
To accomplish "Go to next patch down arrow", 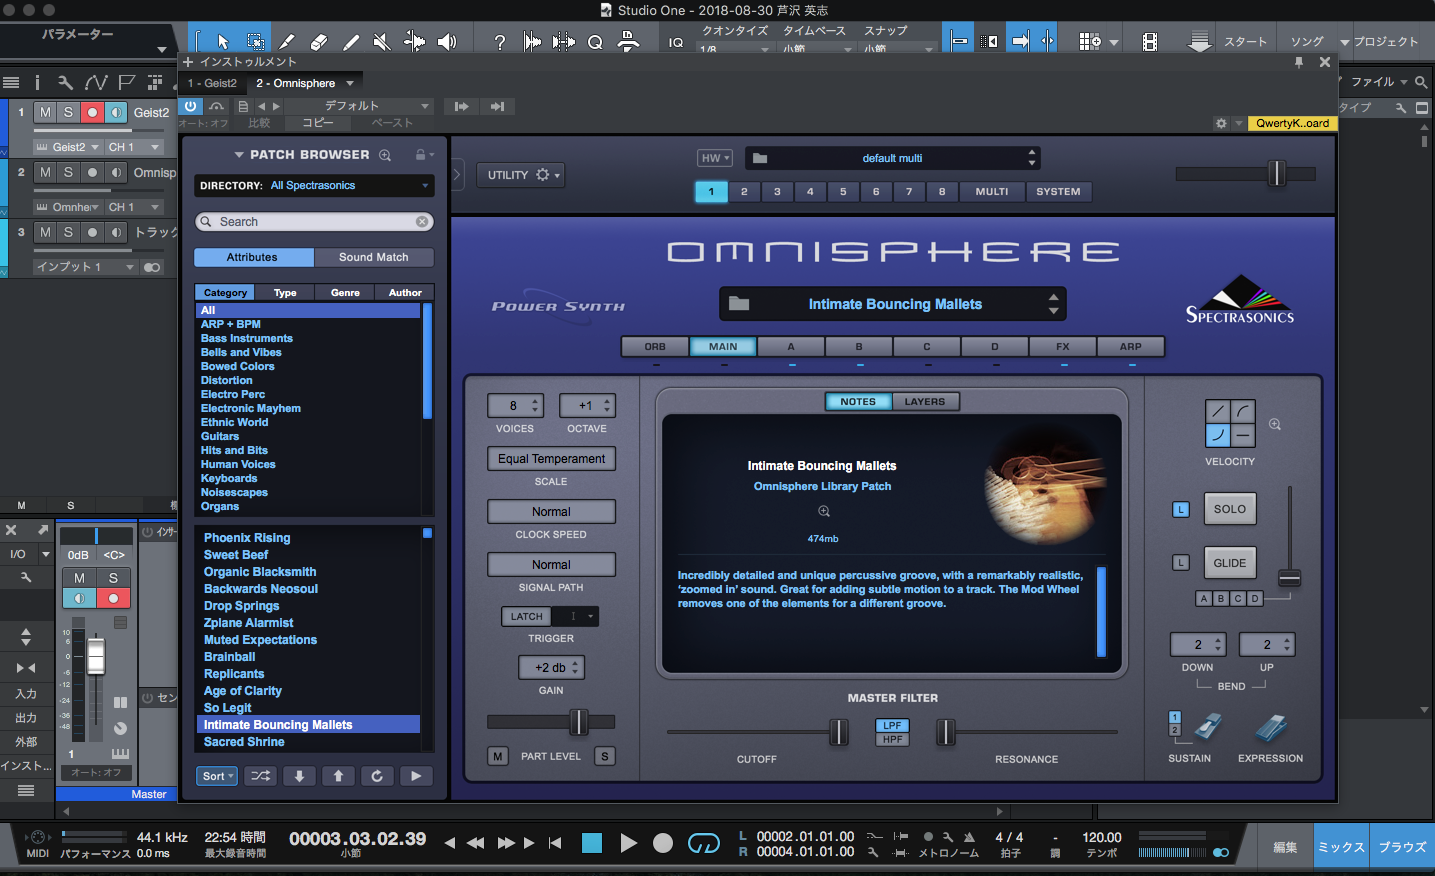I will click(x=299, y=776).
